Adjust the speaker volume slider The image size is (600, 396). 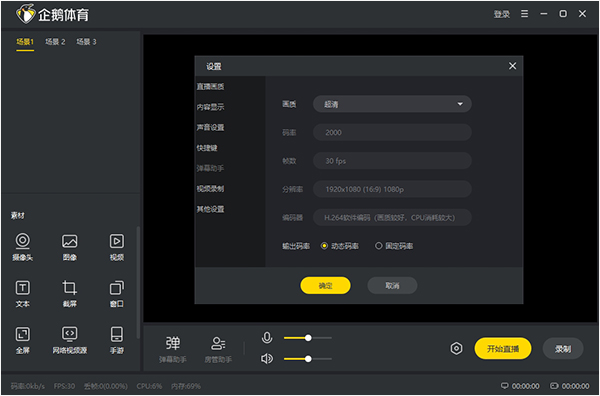click(x=308, y=359)
